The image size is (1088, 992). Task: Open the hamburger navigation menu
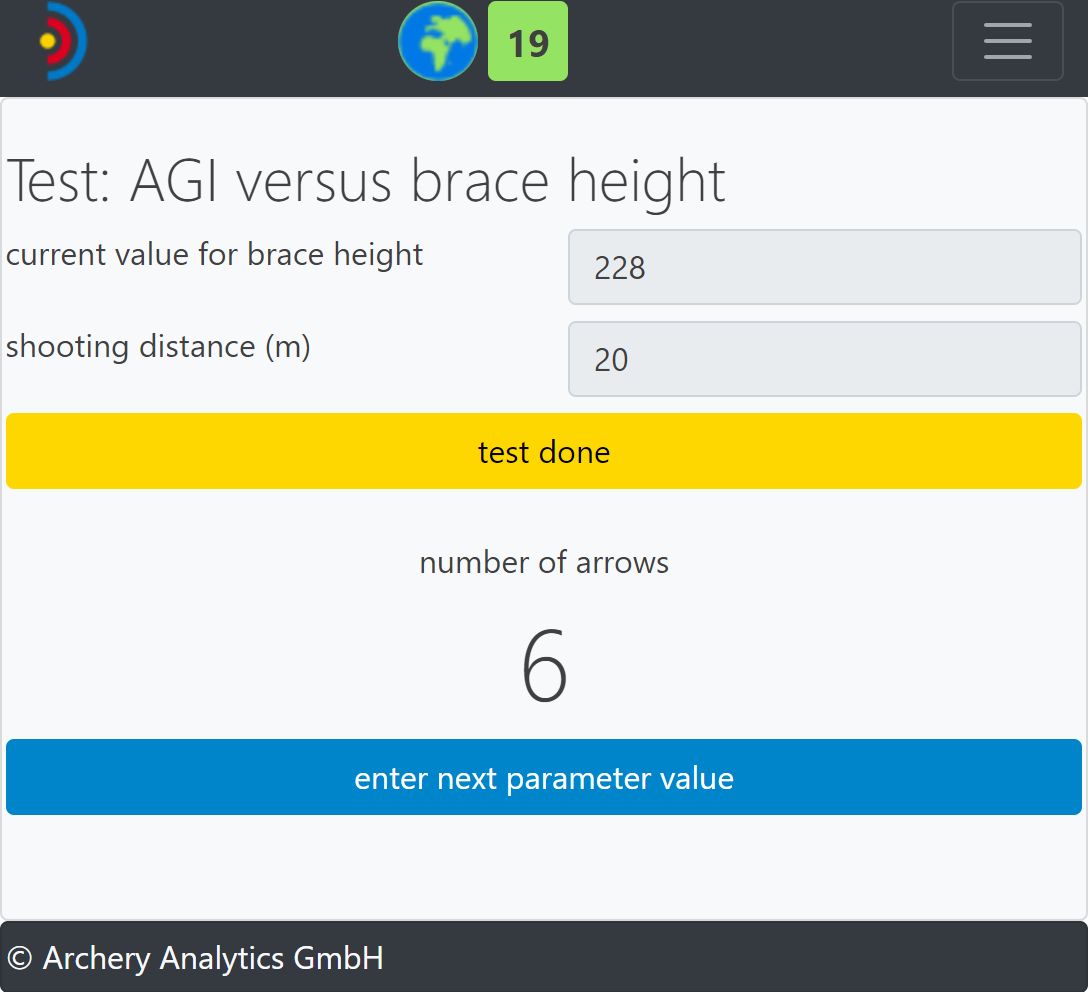point(1007,41)
